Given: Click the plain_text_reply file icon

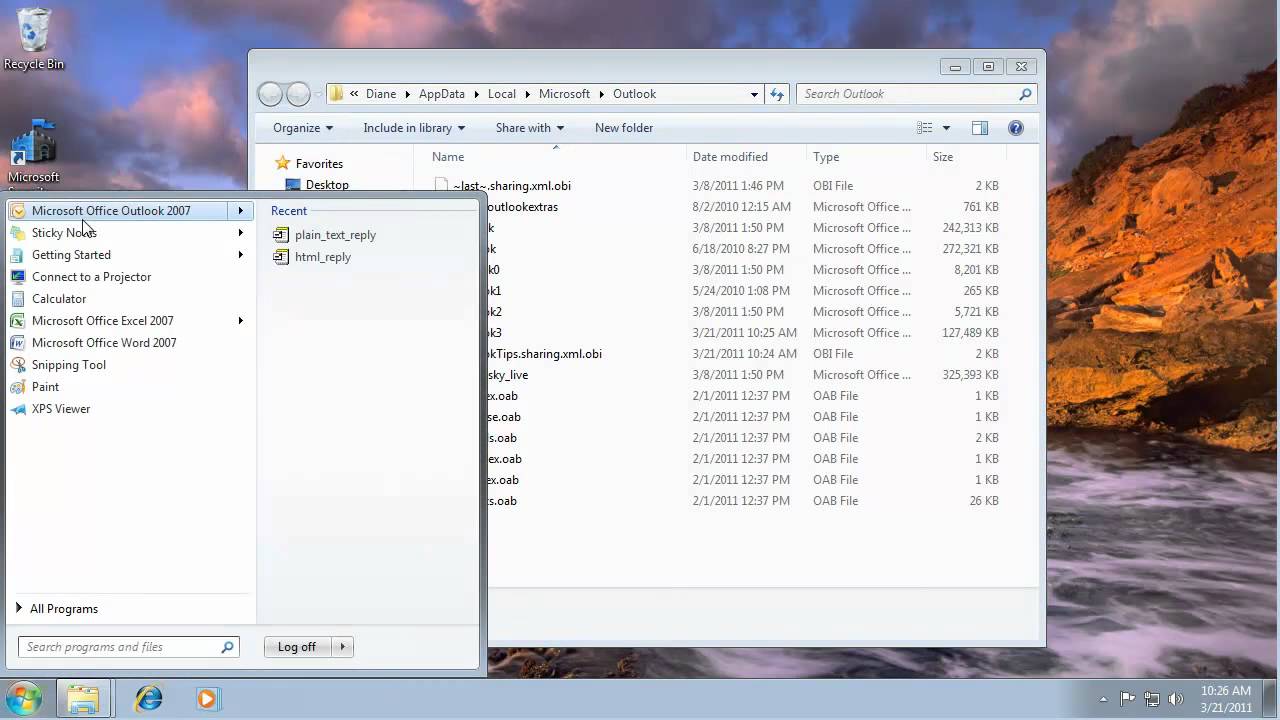Looking at the screenshot, I should tap(281, 235).
